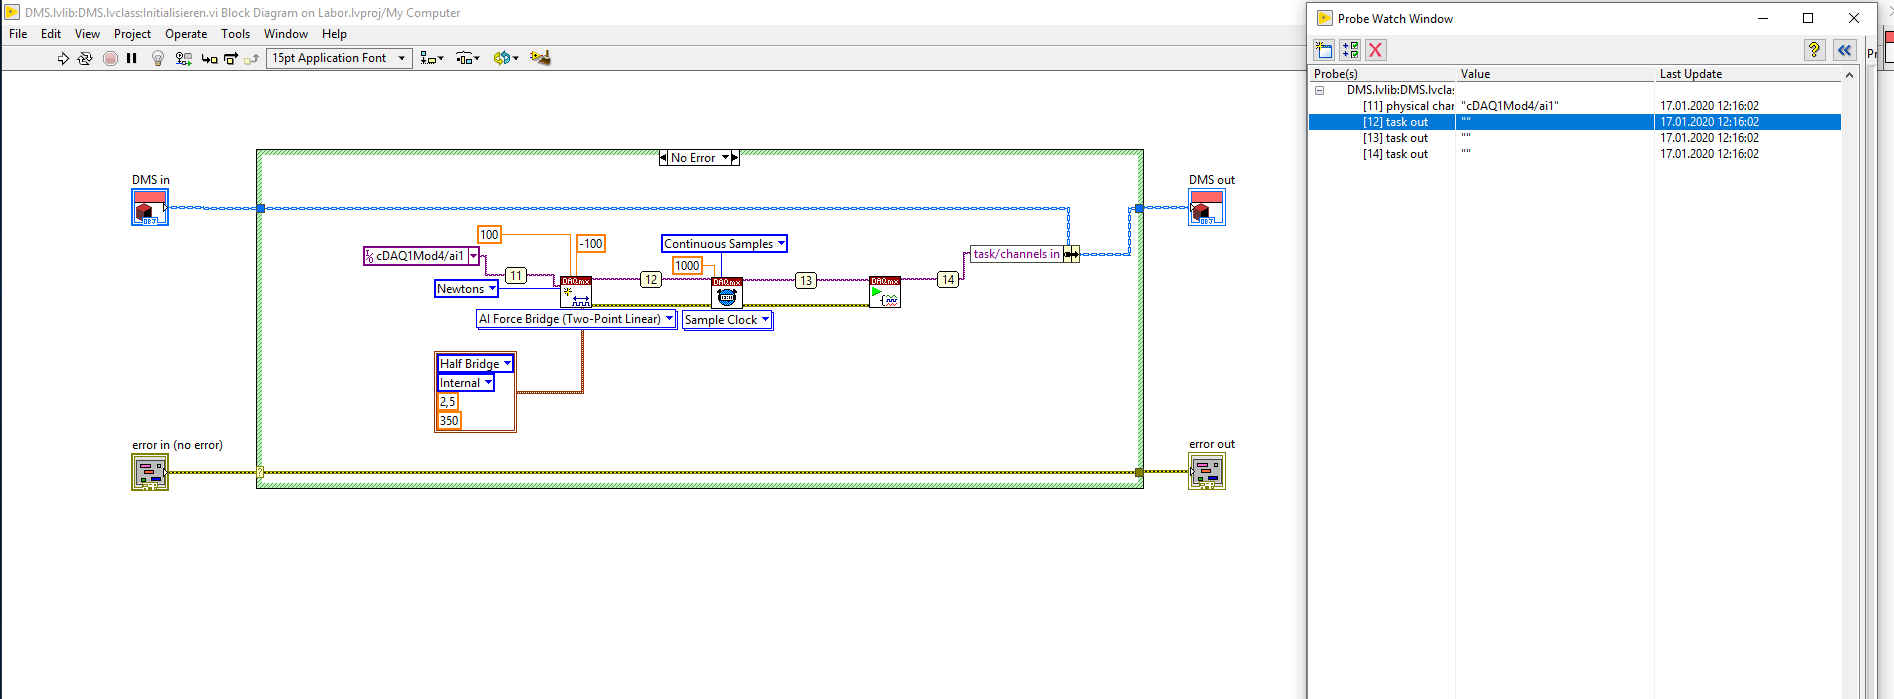Click the previous-case arrow on the case selector
Viewport: 1894px width, 699px height.
(x=664, y=158)
